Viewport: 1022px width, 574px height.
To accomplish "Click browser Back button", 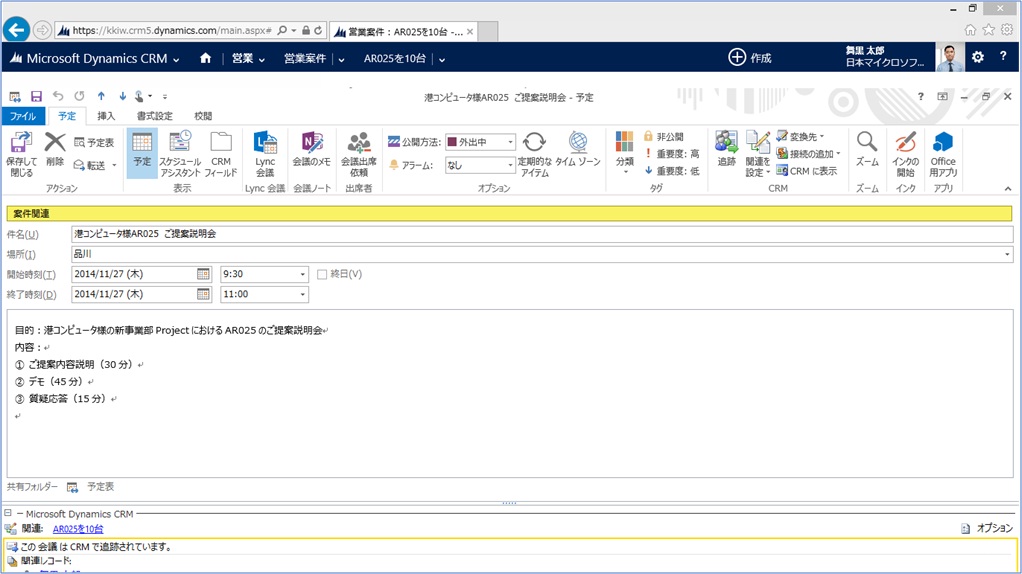I will [16, 30].
